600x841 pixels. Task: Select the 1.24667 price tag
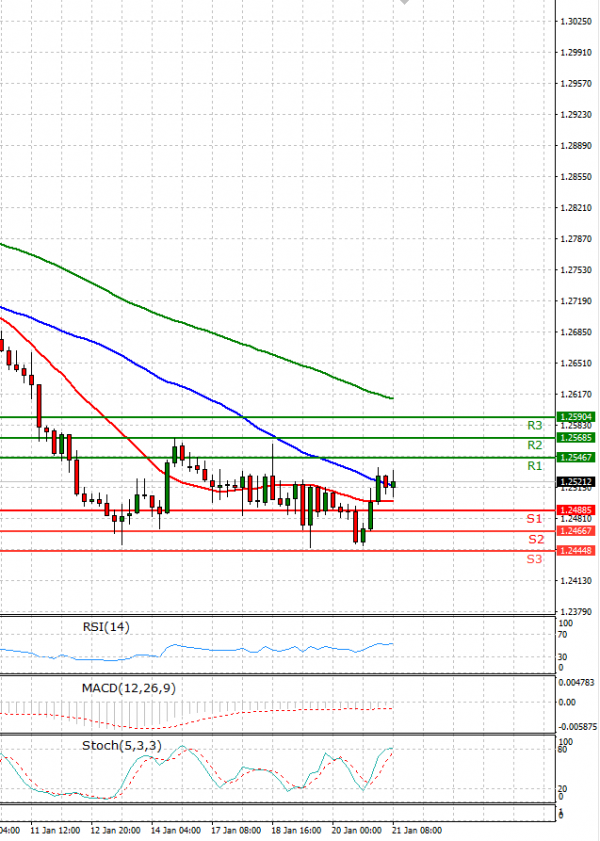pos(576,530)
